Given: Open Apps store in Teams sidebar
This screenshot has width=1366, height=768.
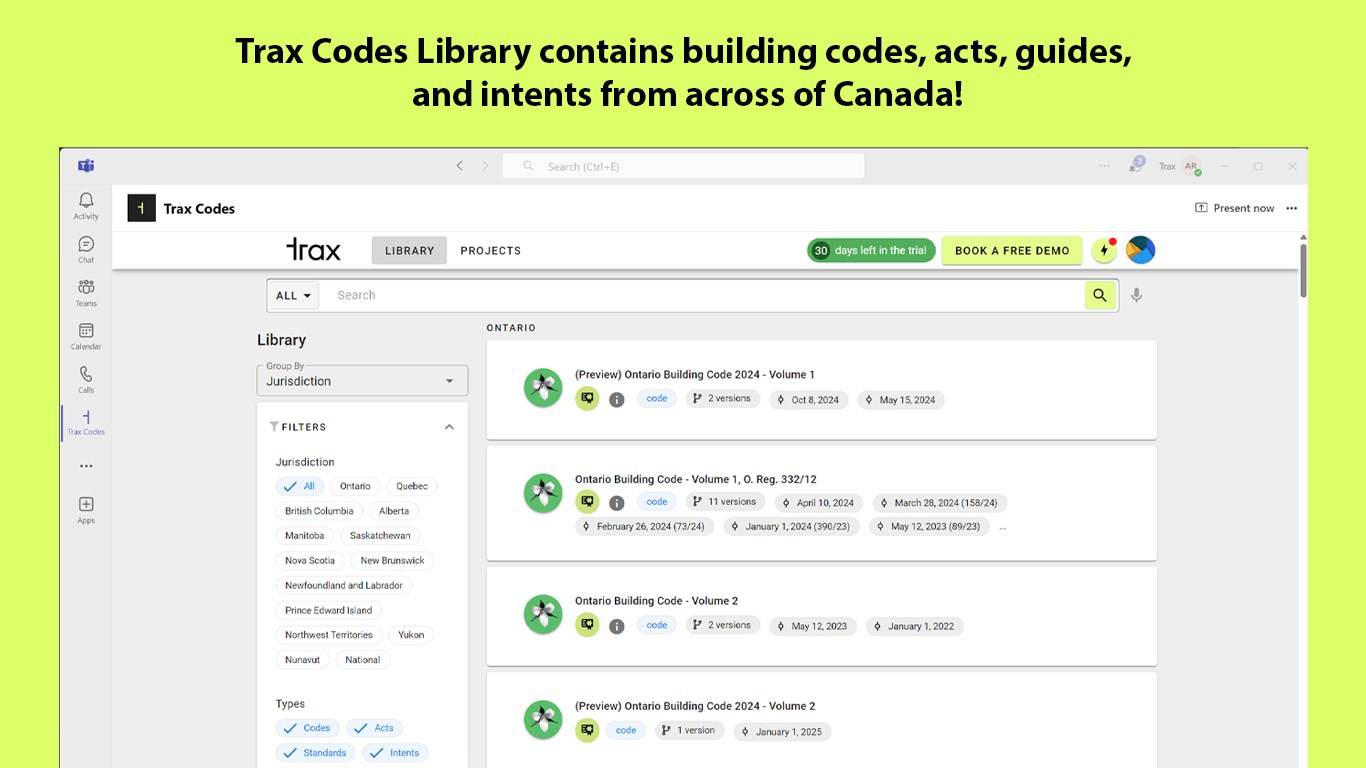Looking at the screenshot, I should (x=86, y=510).
